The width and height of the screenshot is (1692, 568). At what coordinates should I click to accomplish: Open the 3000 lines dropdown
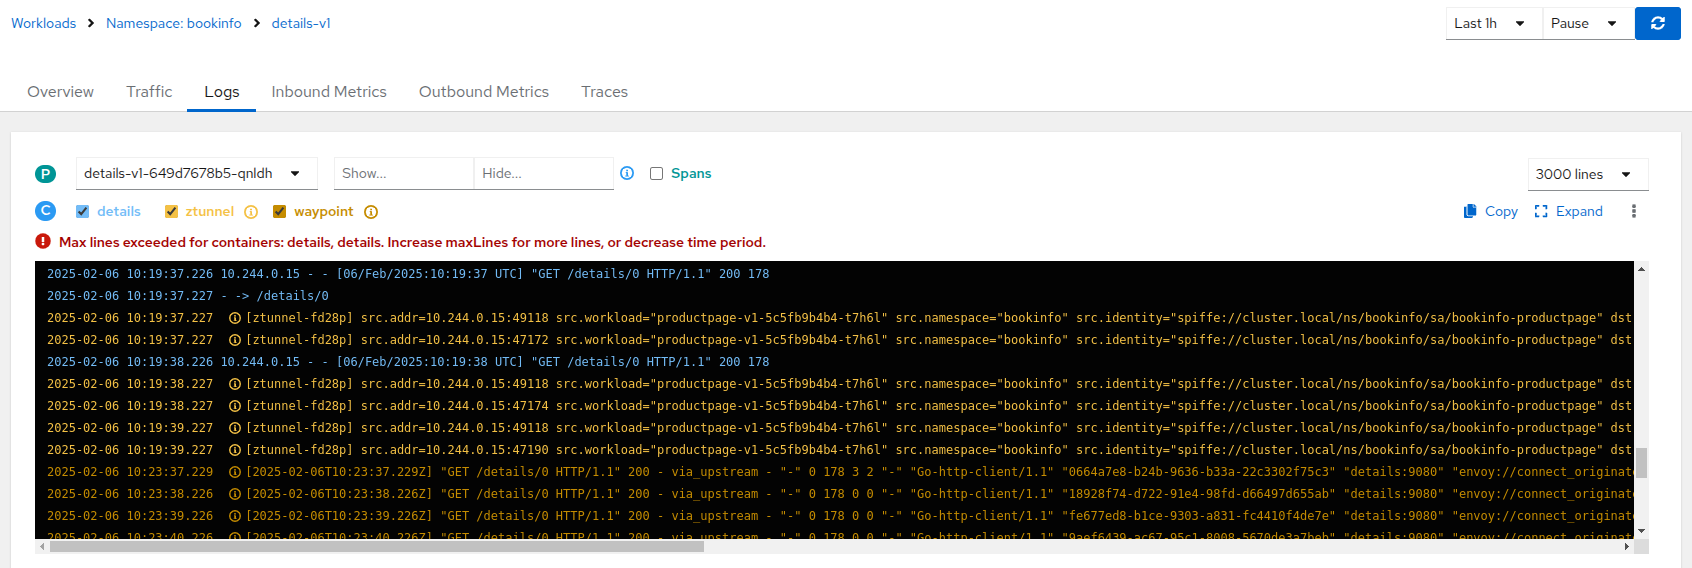coord(1587,174)
